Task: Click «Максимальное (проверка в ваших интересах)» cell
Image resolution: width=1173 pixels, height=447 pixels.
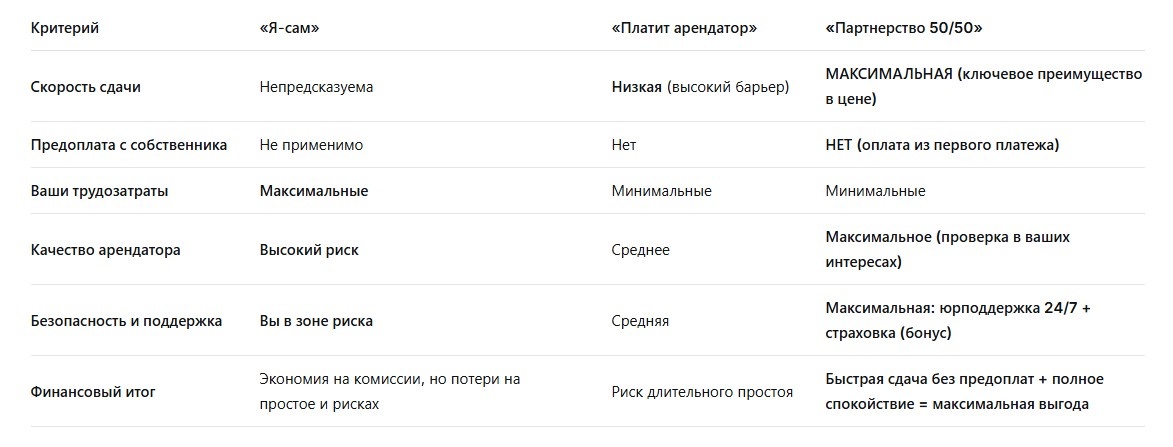Action: tap(948, 249)
